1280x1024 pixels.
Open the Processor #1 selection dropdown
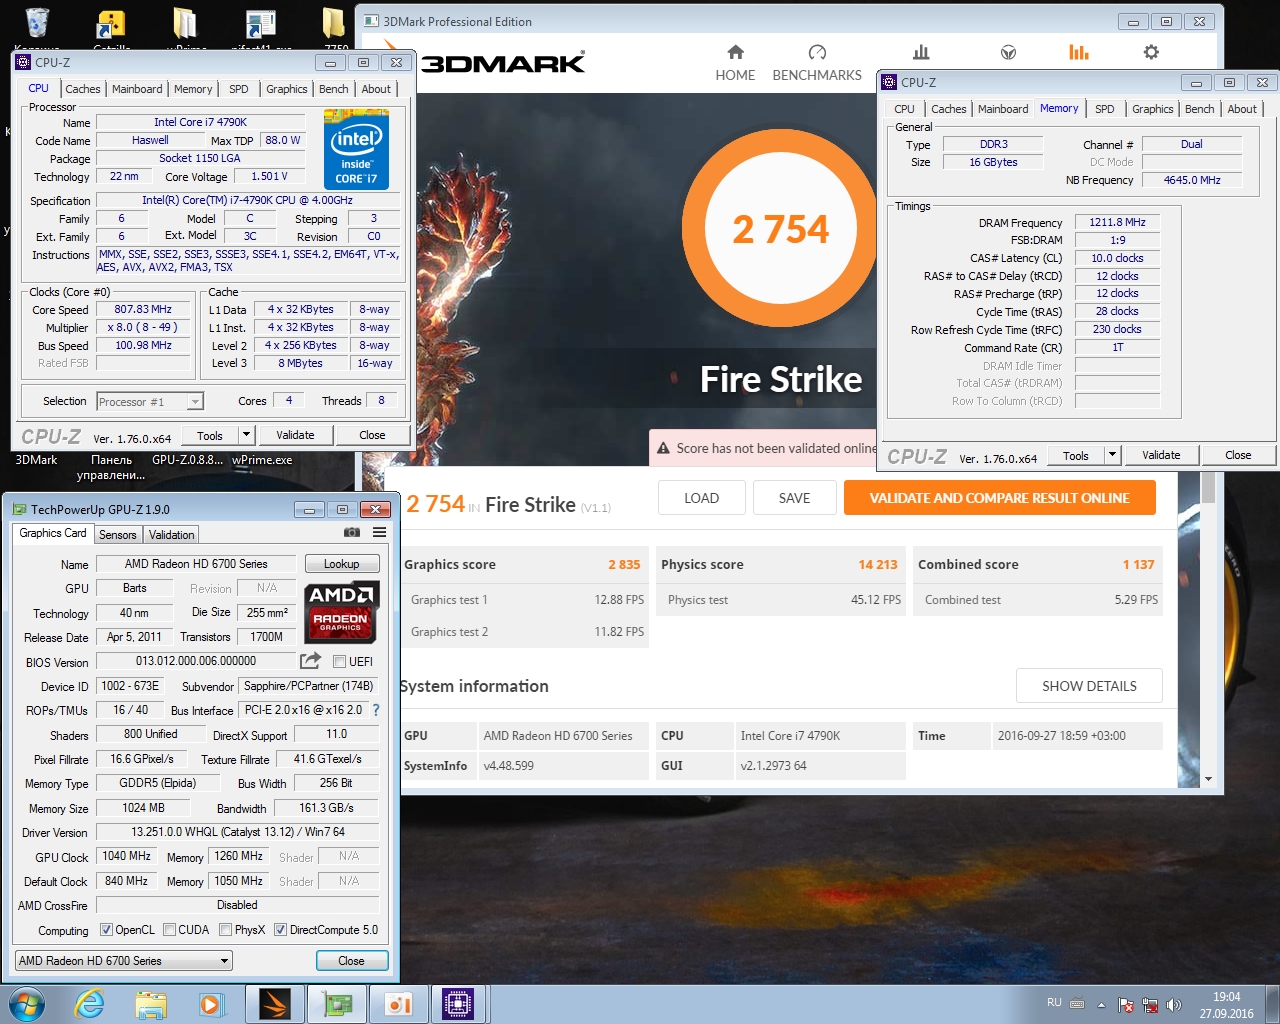pos(150,401)
